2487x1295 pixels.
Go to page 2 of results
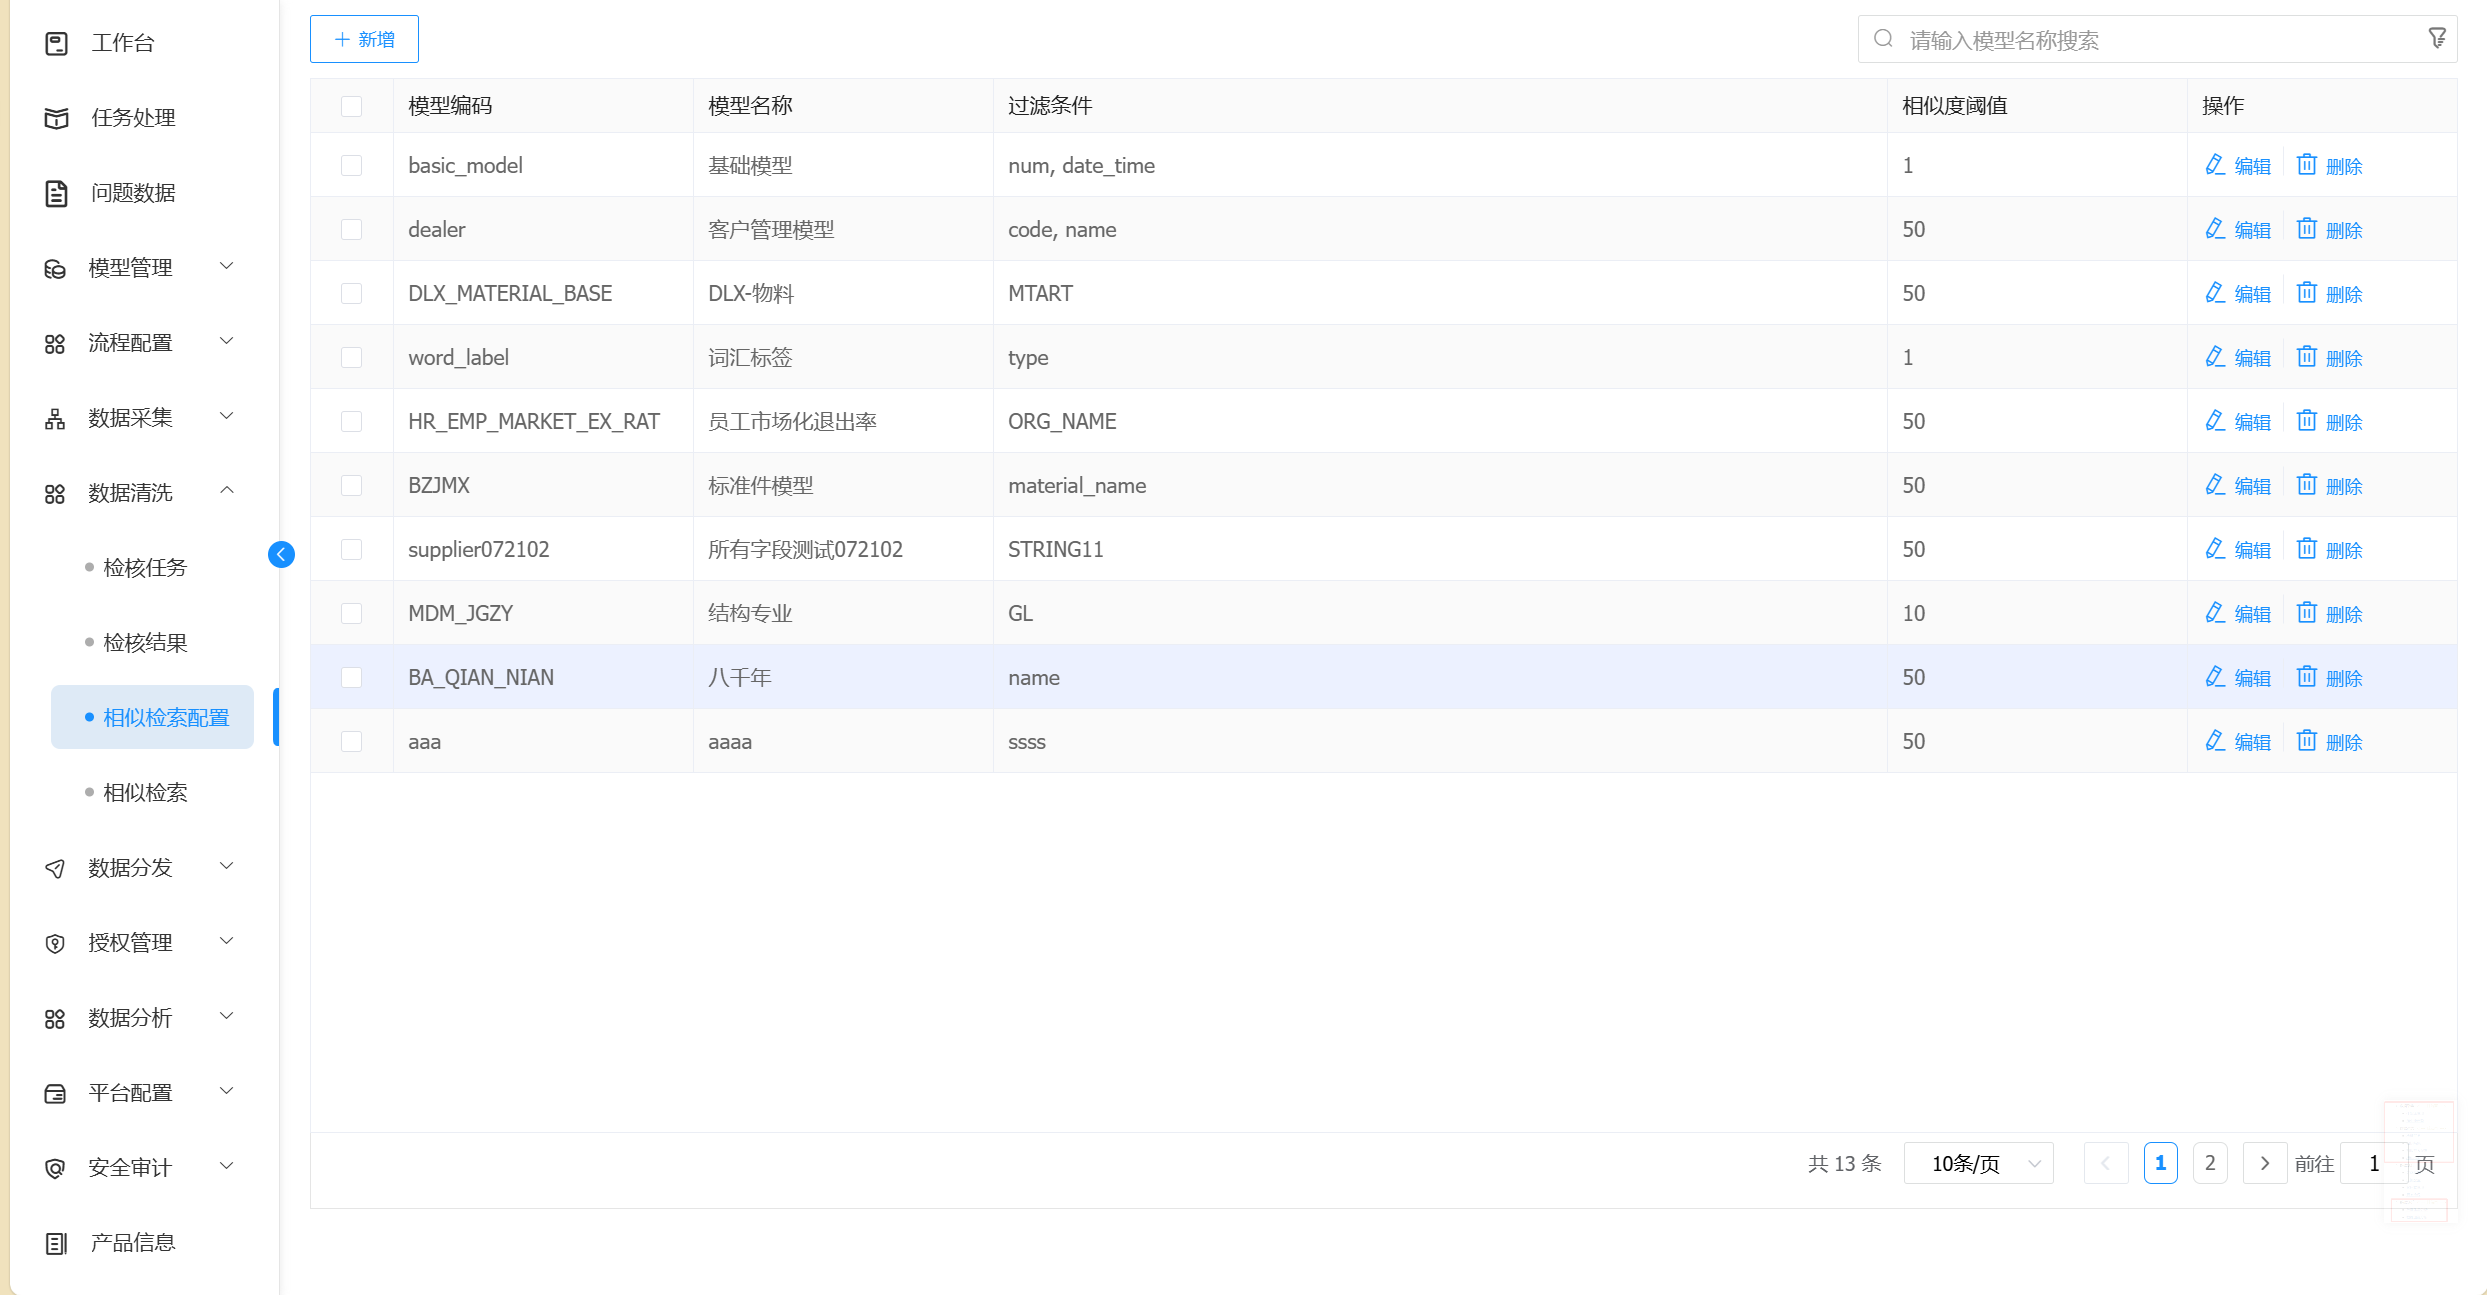(x=2210, y=1163)
